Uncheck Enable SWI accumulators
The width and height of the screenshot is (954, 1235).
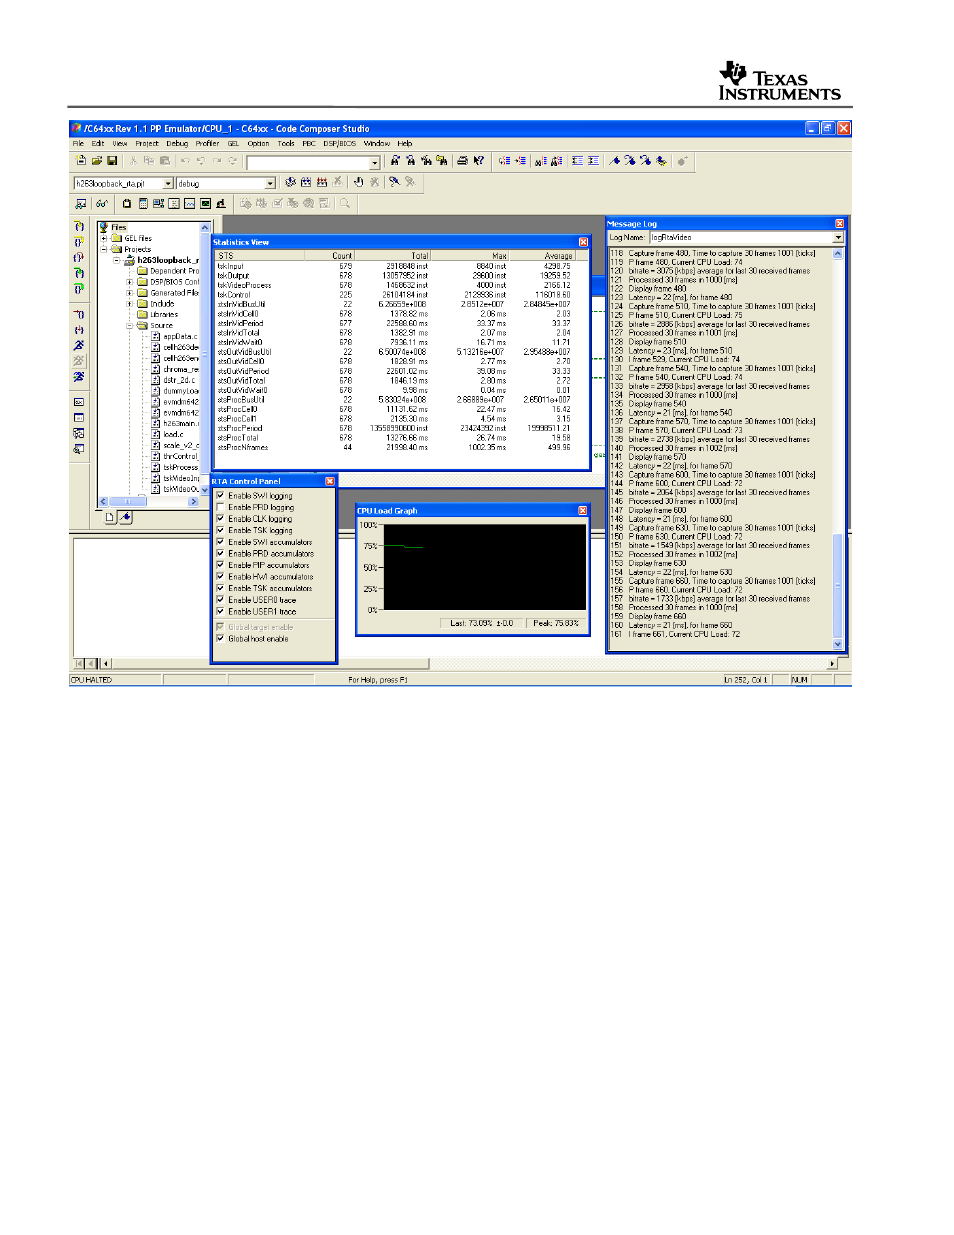pos(220,541)
